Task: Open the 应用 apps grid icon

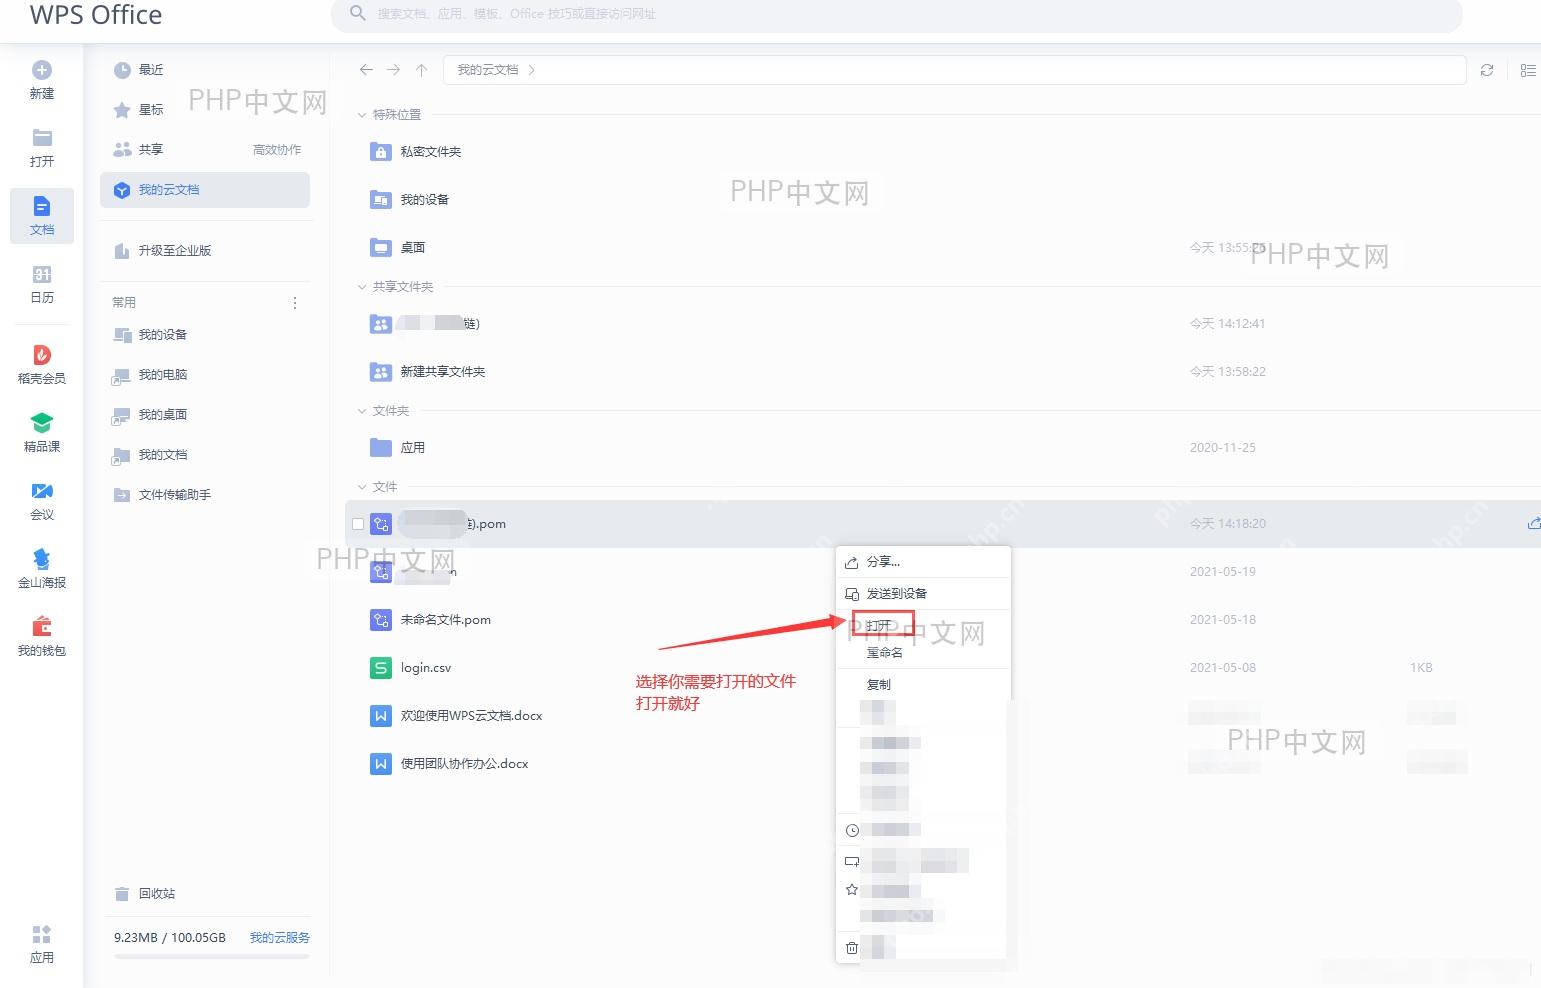Action: 42,934
